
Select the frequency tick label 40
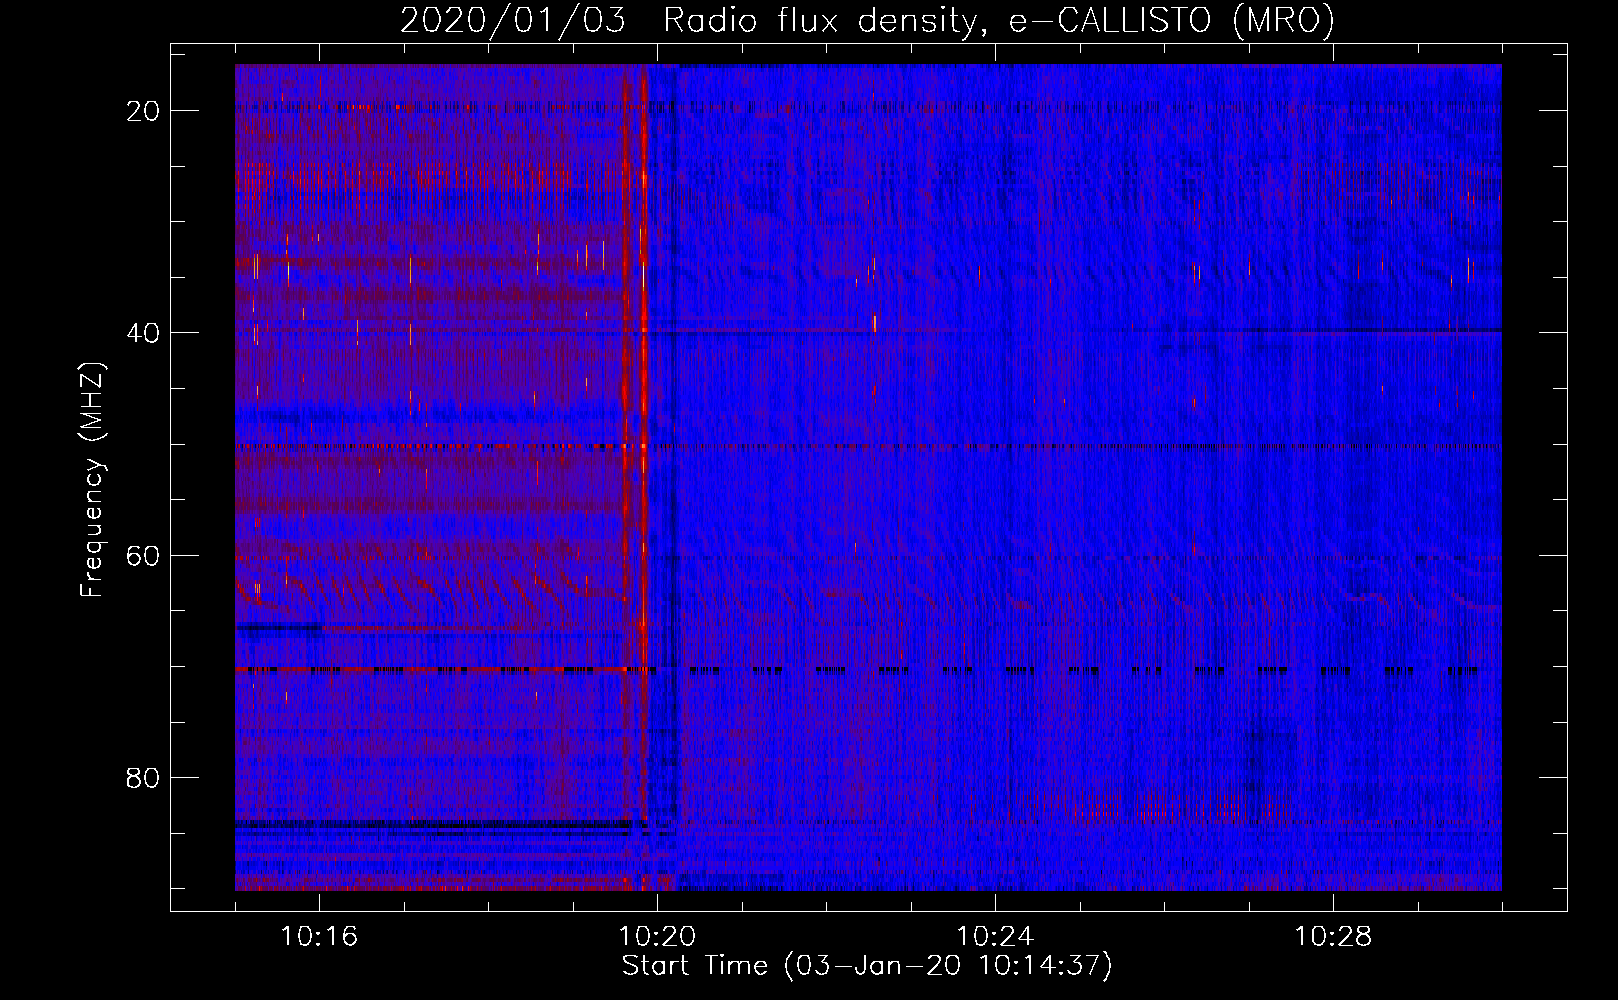(143, 333)
